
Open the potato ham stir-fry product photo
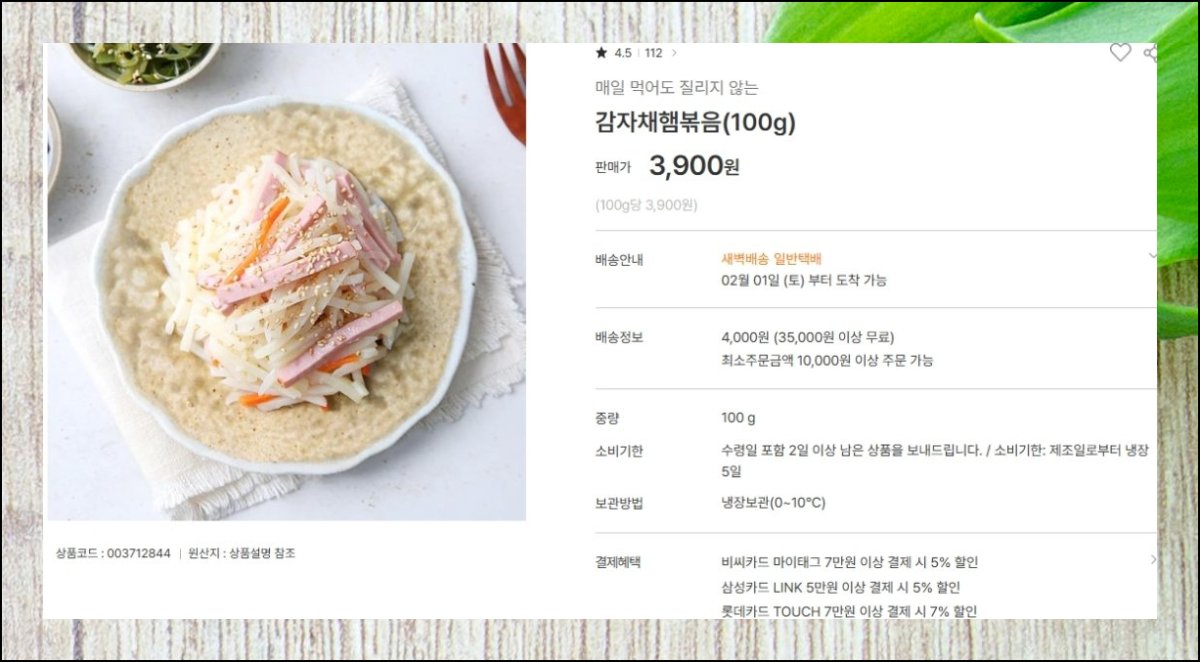point(286,282)
